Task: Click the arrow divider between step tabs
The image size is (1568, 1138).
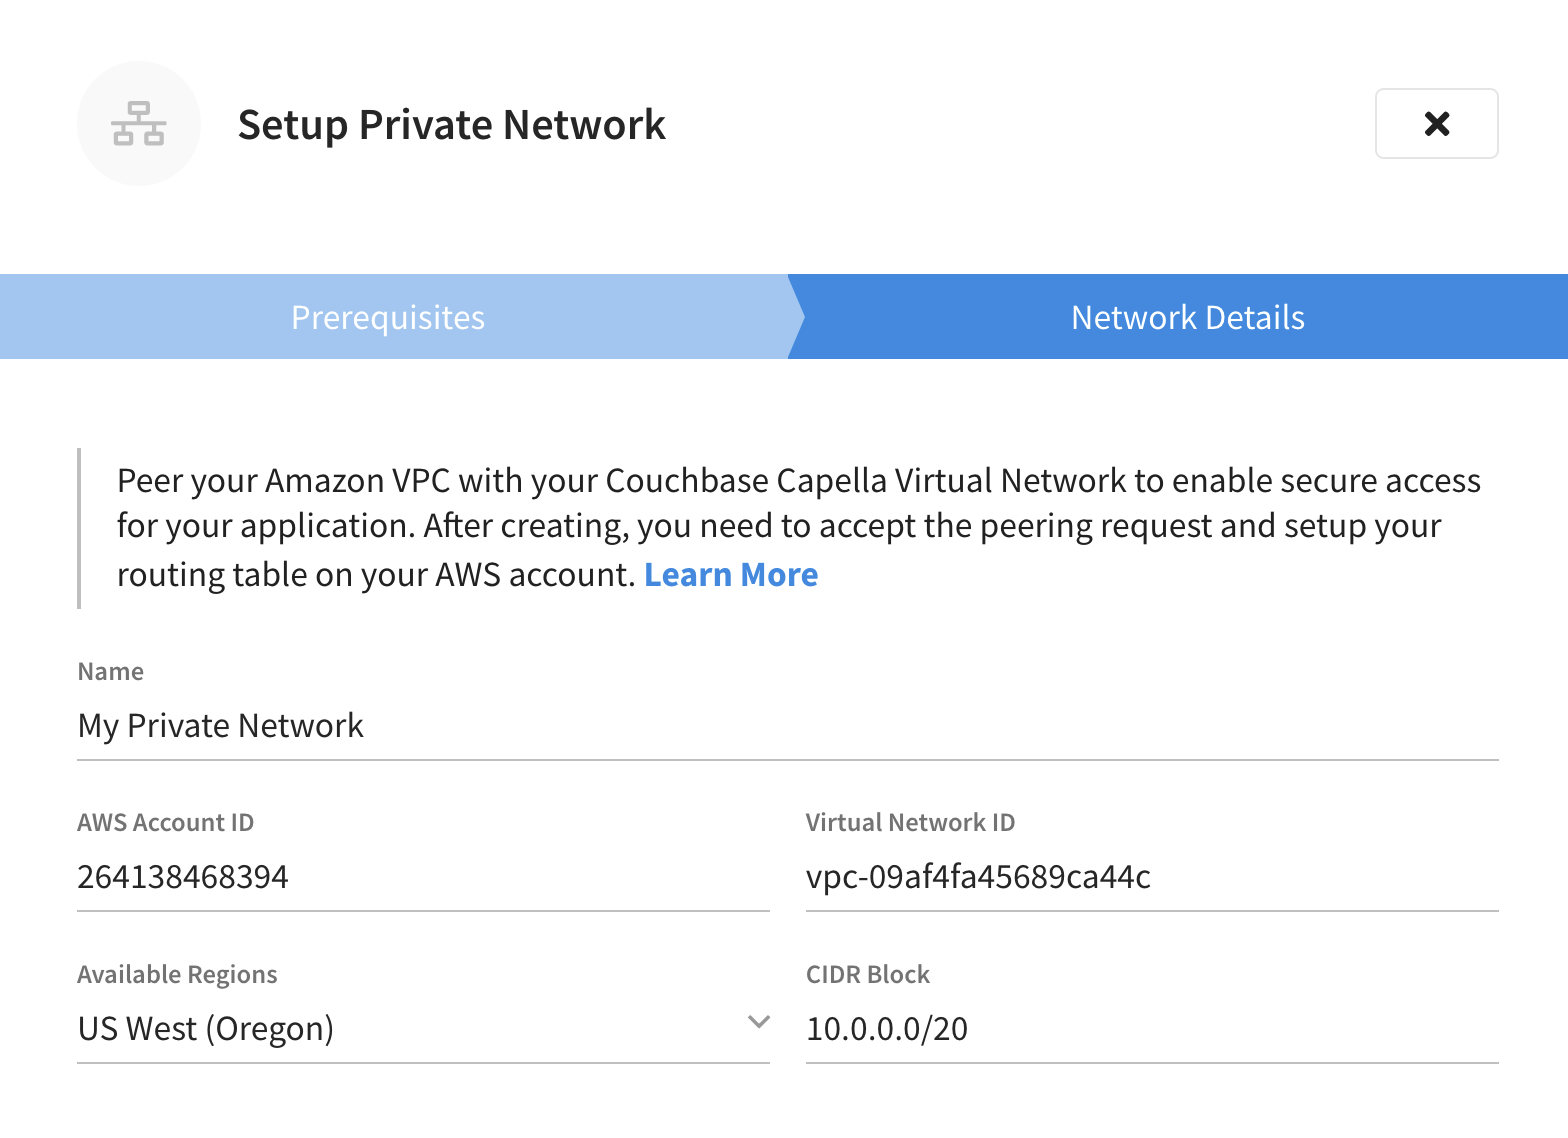Action: 797,317
